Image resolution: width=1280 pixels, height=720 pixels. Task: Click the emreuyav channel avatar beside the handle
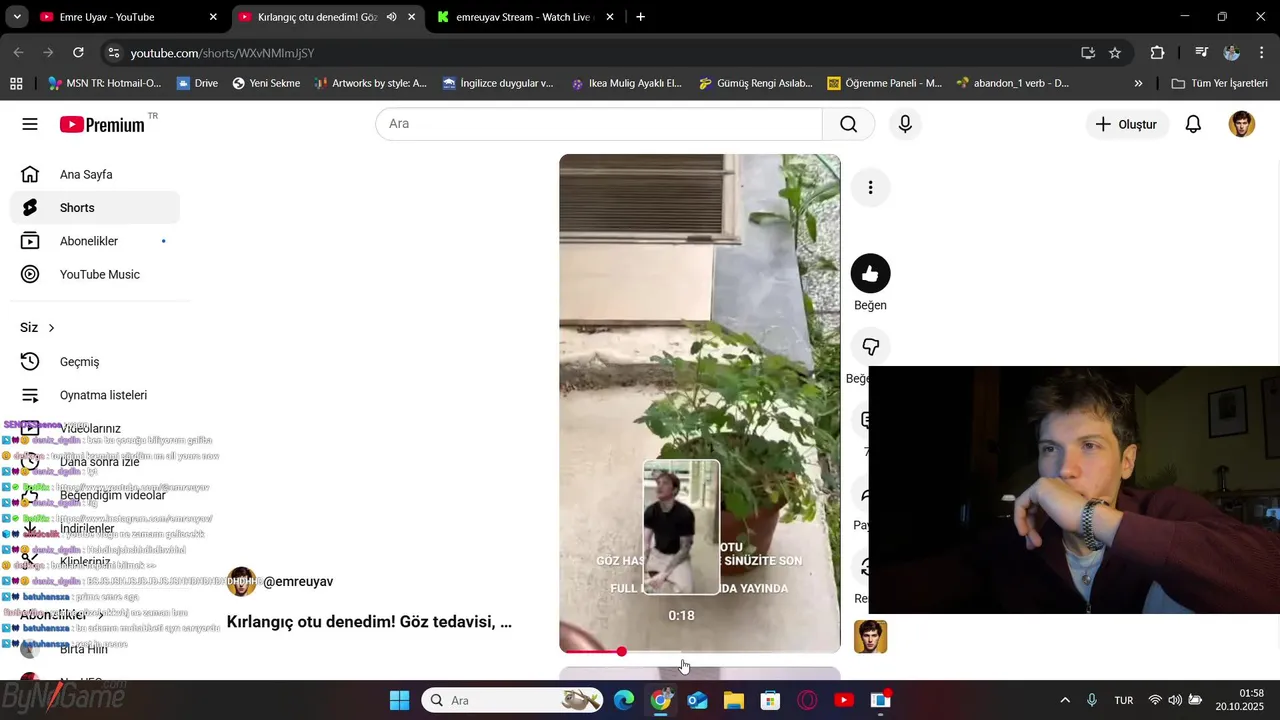click(241, 581)
